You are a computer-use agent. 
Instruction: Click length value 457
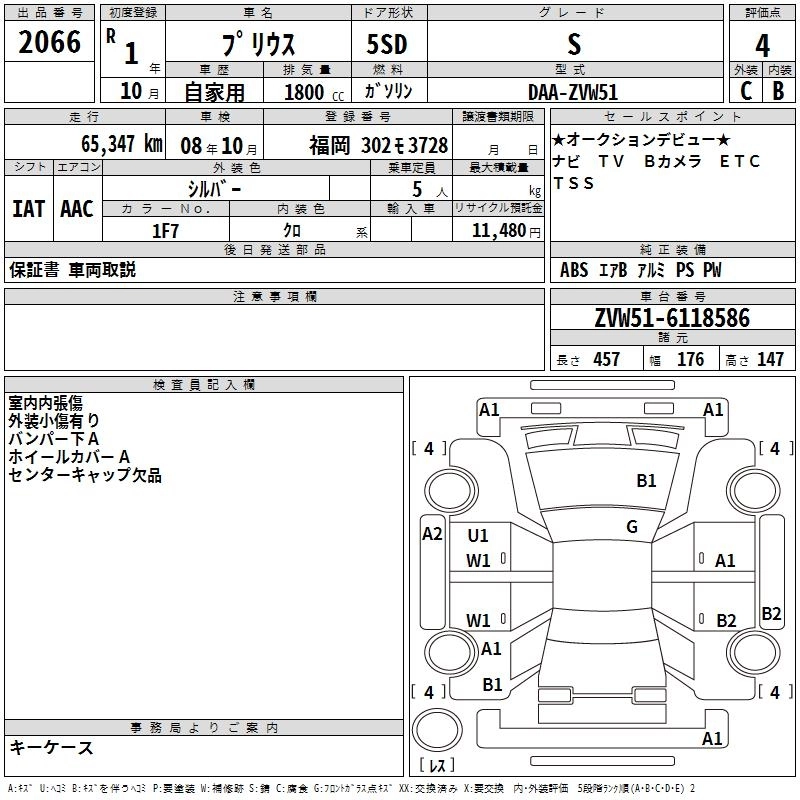pyautogui.click(x=607, y=359)
